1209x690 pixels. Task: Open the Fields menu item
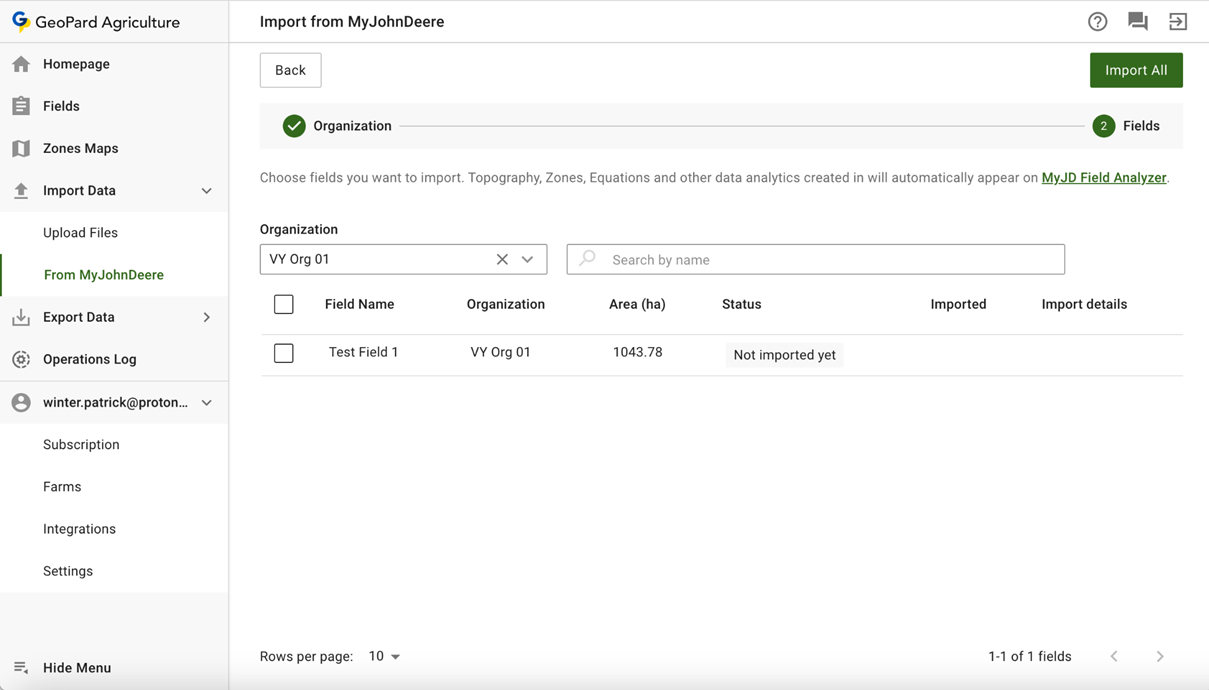(61, 106)
